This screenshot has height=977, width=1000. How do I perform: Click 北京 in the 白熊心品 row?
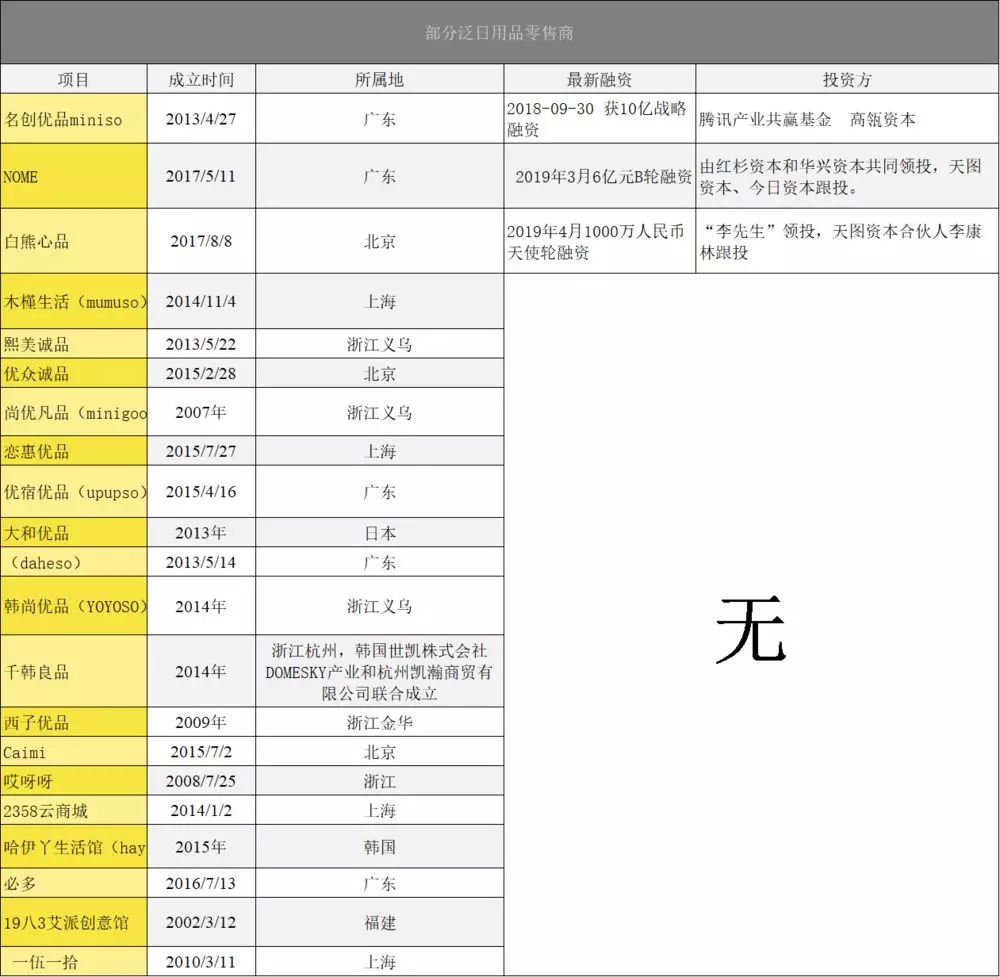[379, 241]
